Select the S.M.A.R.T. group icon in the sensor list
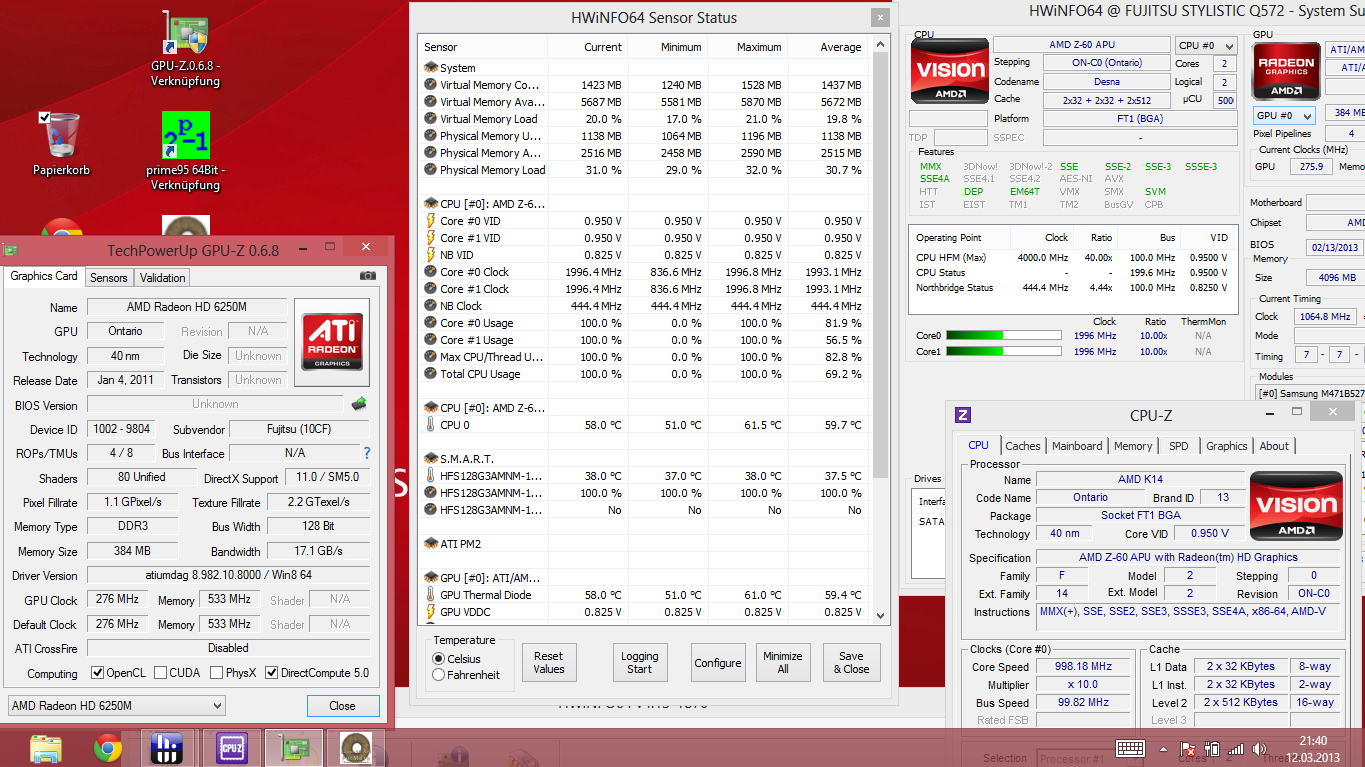 click(430, 459)
